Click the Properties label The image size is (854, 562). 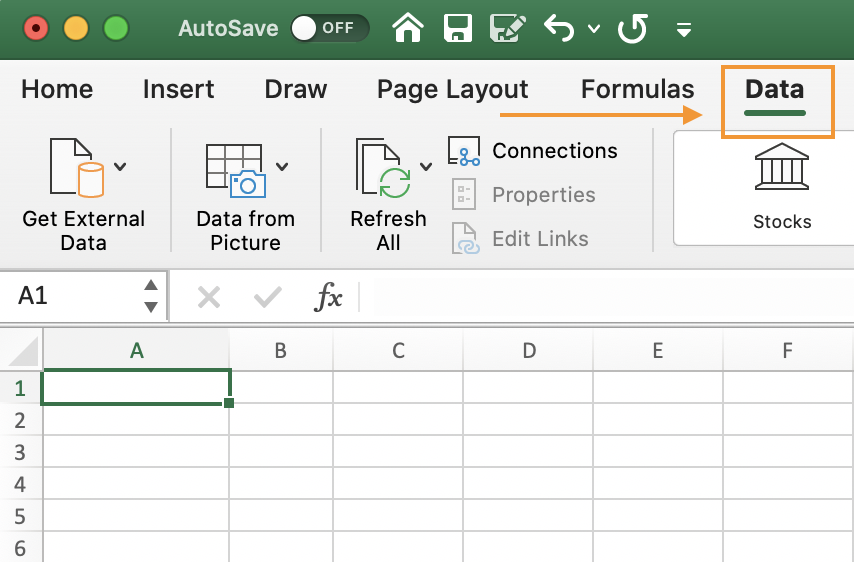tap(544, 195)
